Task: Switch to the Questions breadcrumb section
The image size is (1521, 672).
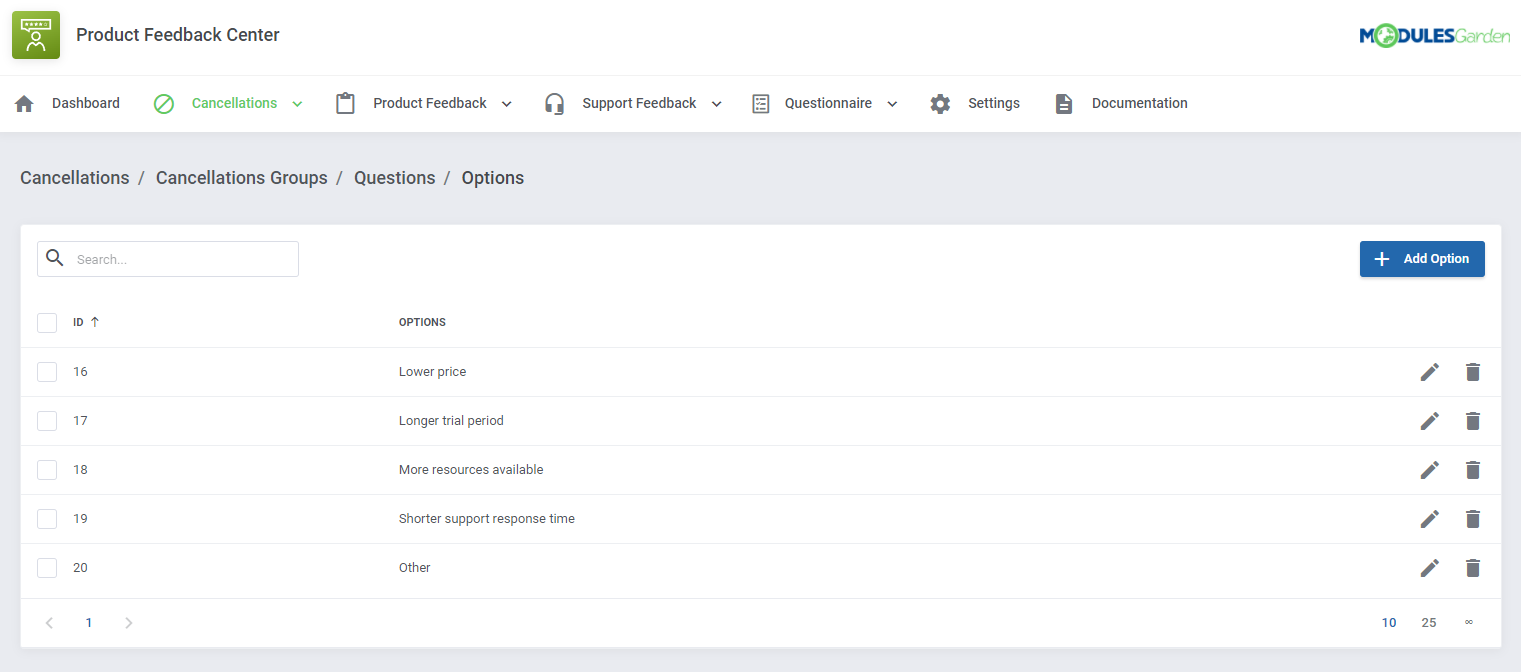Action: pos(394,177)
